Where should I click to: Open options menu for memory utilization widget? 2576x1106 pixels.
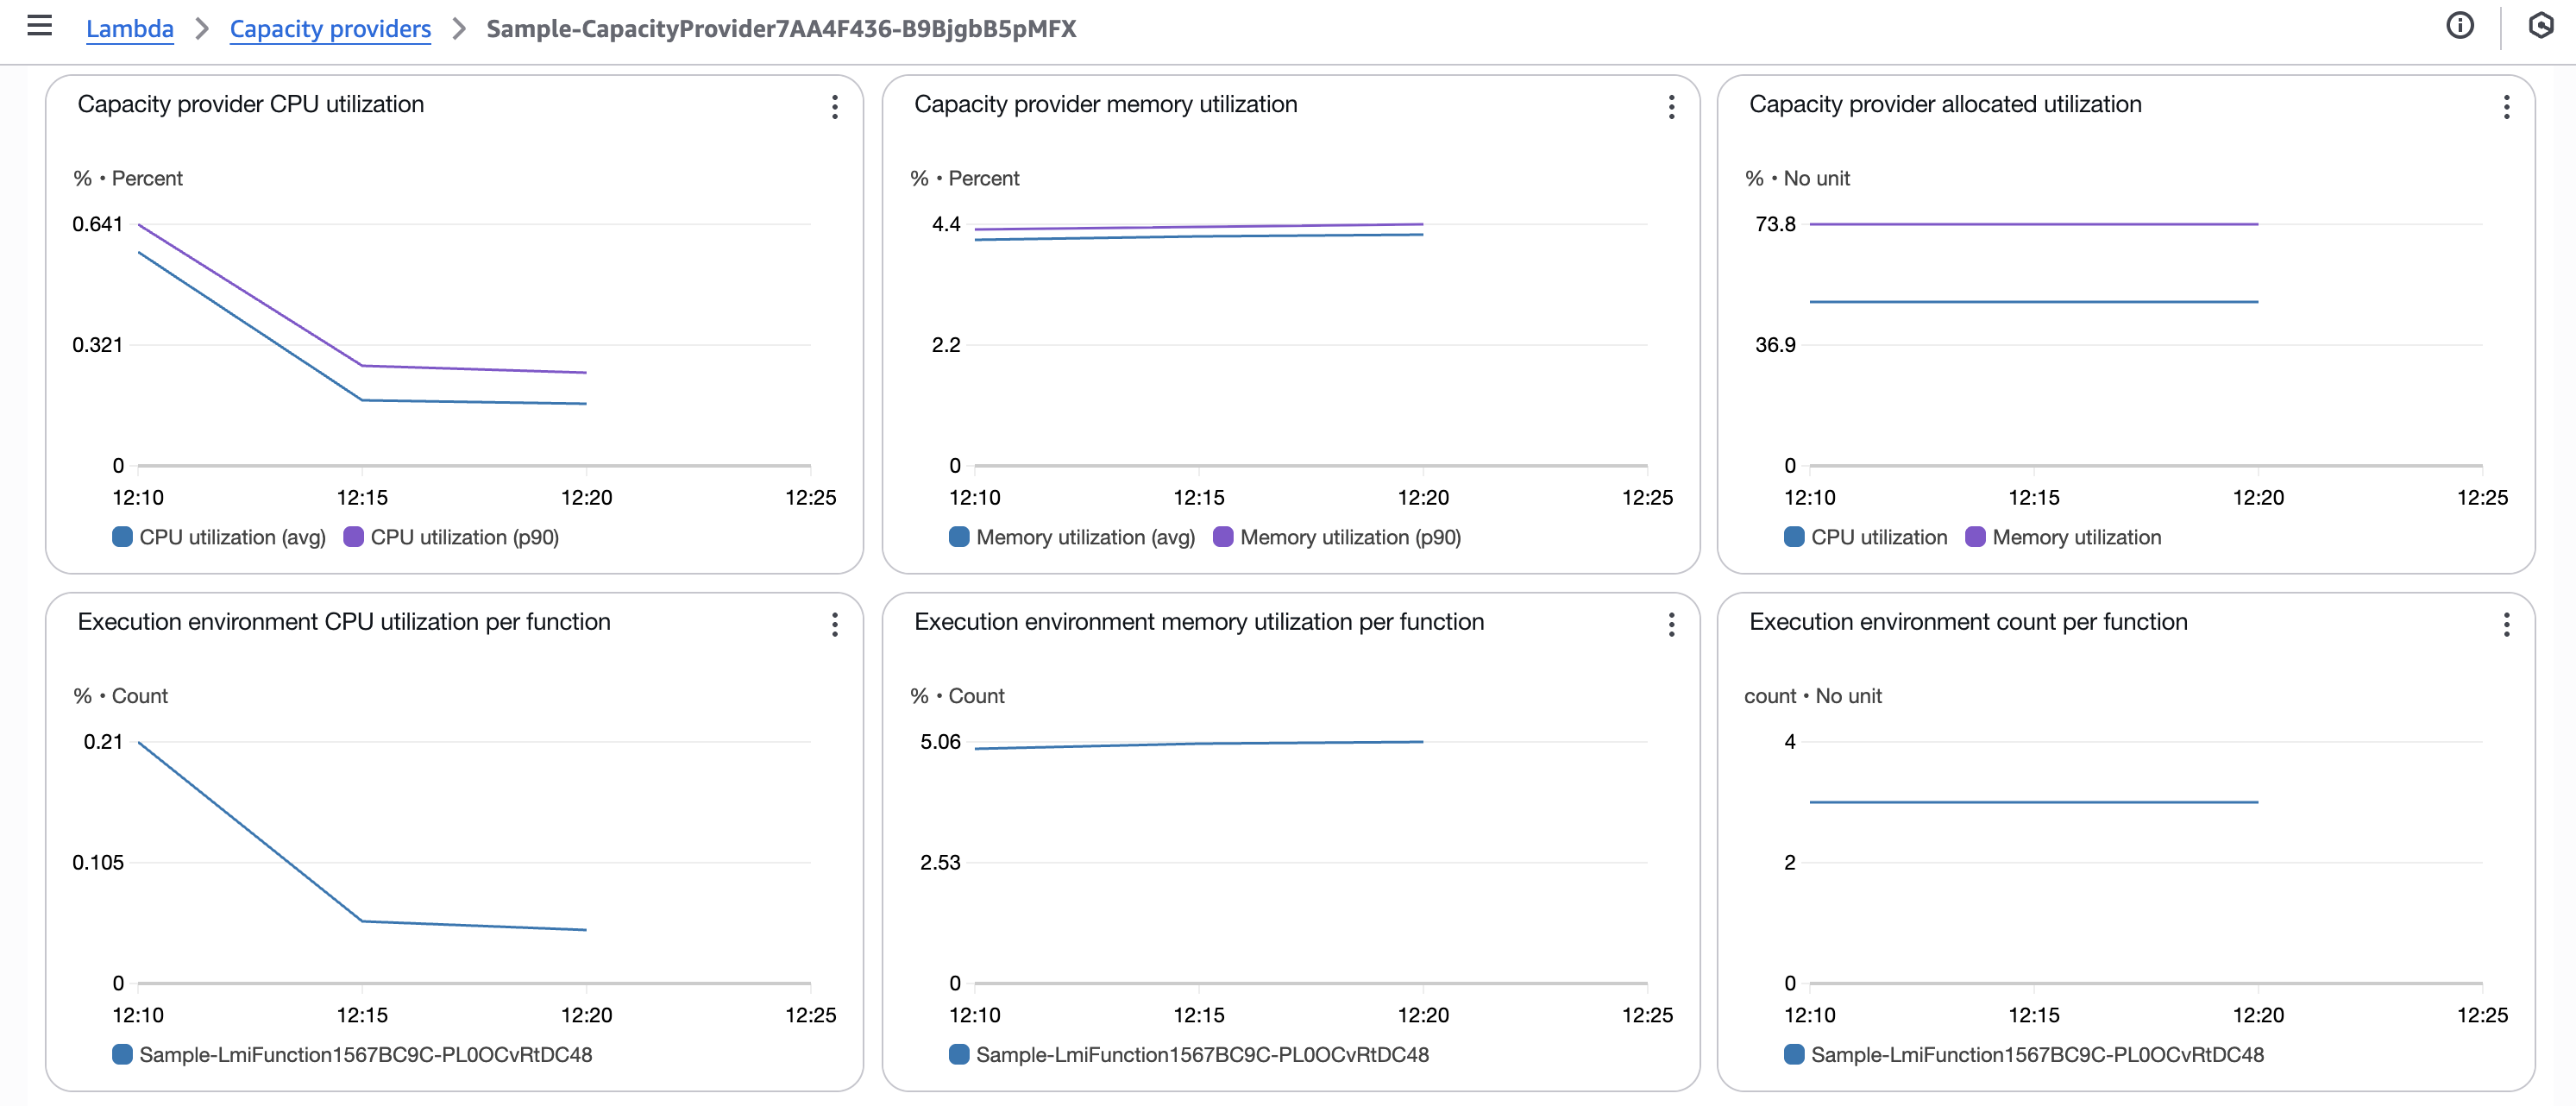click(1670, 107)
